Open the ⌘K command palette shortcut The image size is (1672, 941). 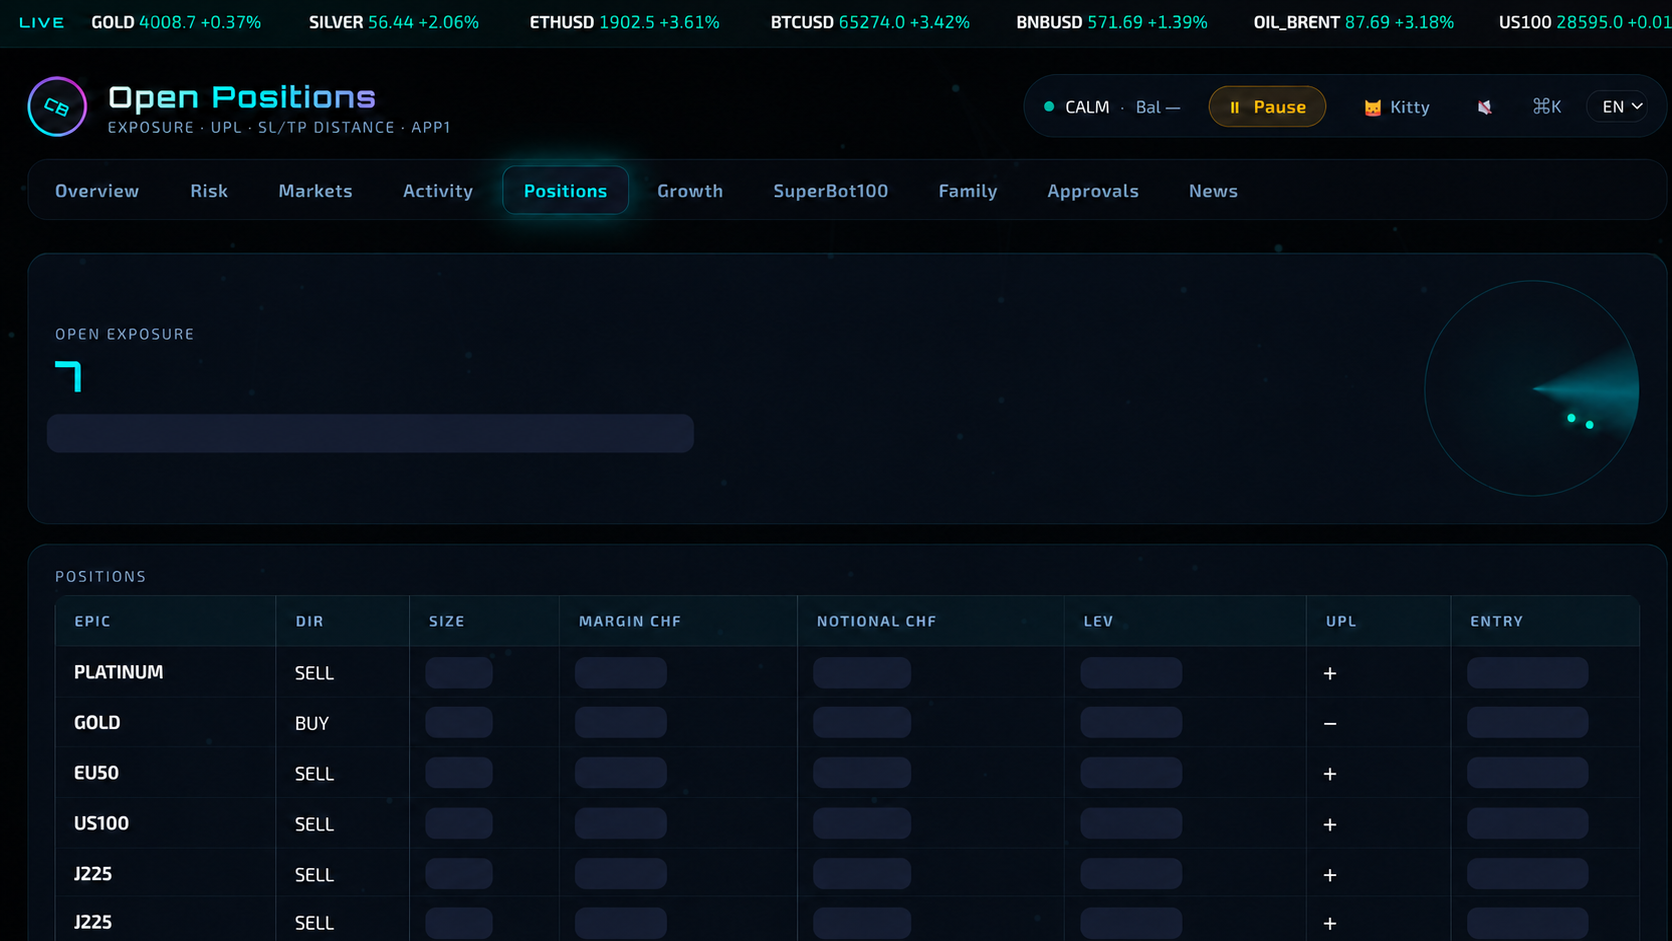pos(1546,107)
